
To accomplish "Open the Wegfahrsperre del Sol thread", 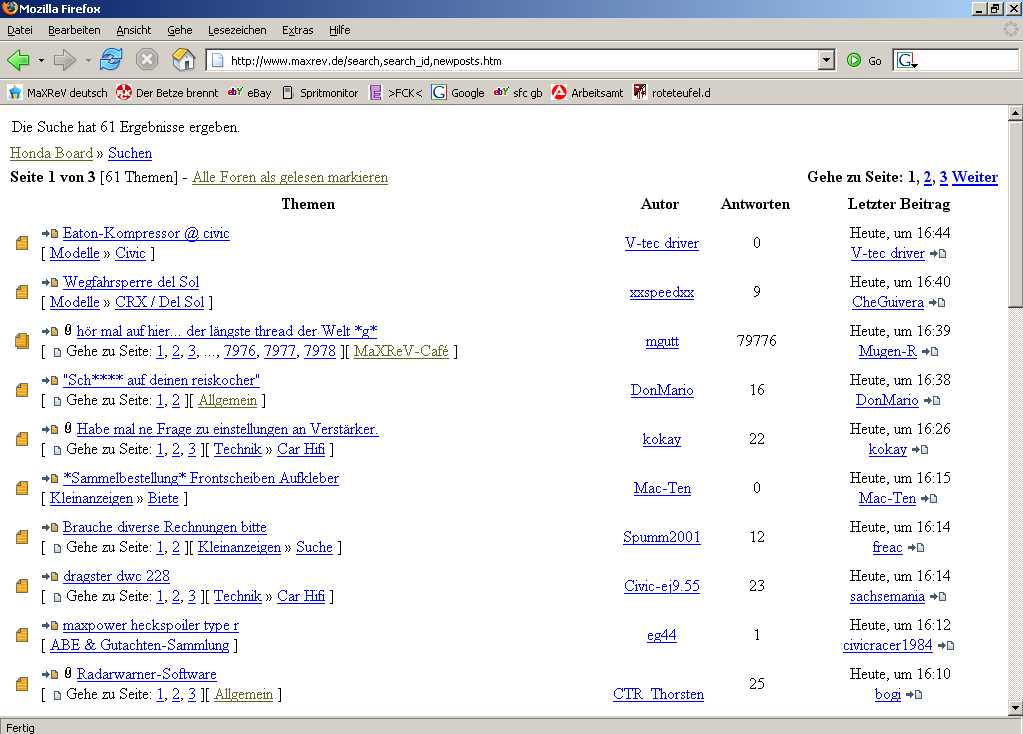I will point(130,282).
